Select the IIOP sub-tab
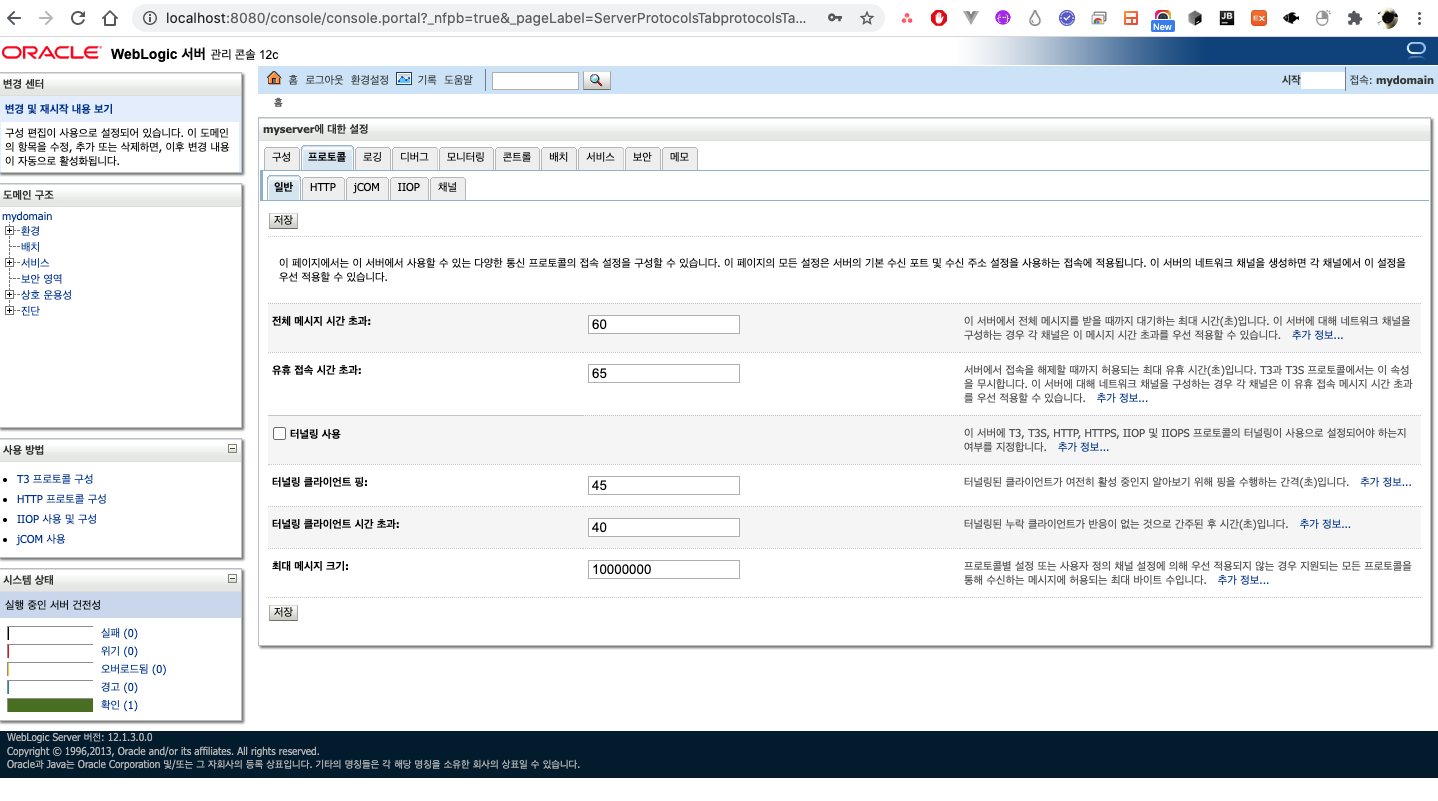Viewport: 1438px width, 801px height. (x=409, y=187)
